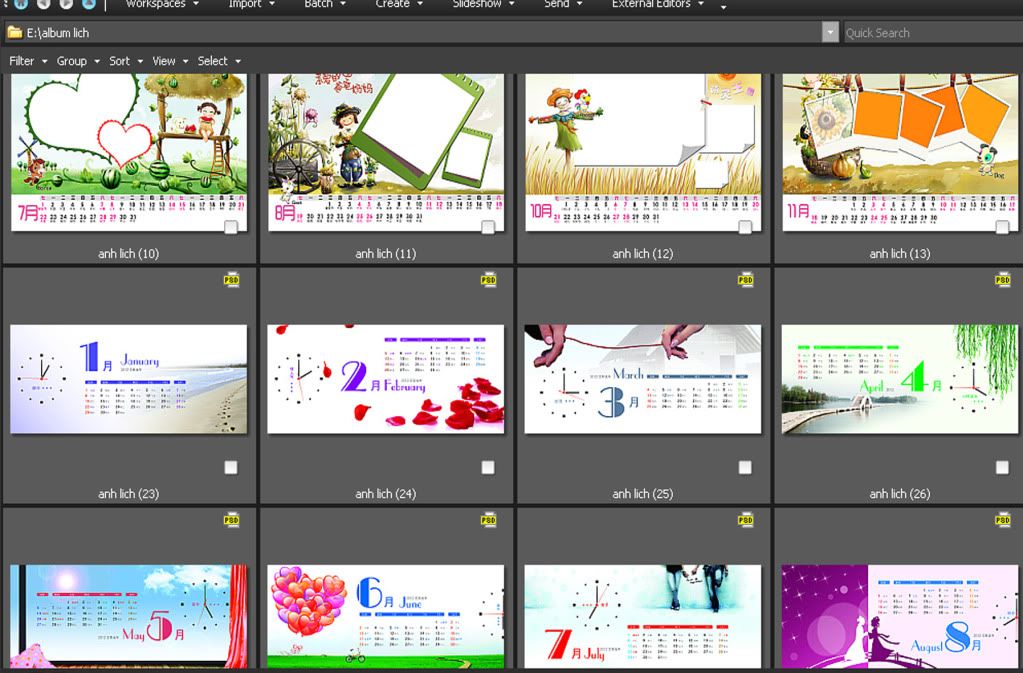This screenshot has width=1023, height=673.
Task: Click PSD badge above August calendar thumbnail
Action: (x=1003, y=520)
